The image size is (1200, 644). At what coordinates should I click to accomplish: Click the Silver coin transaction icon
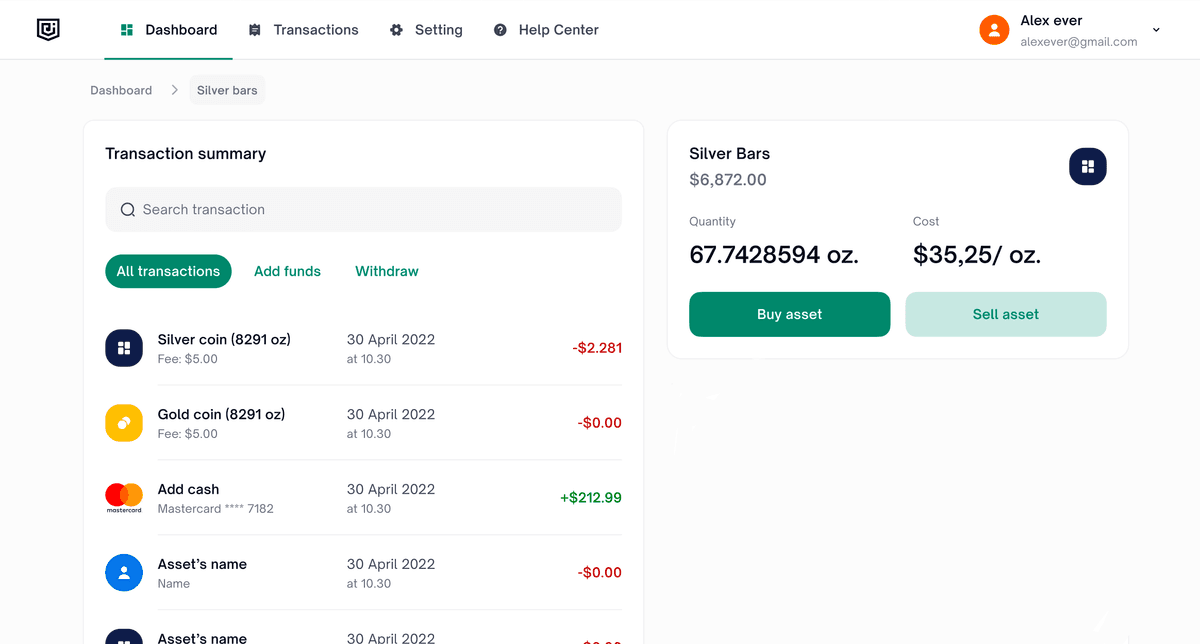(x=123, y=347)
